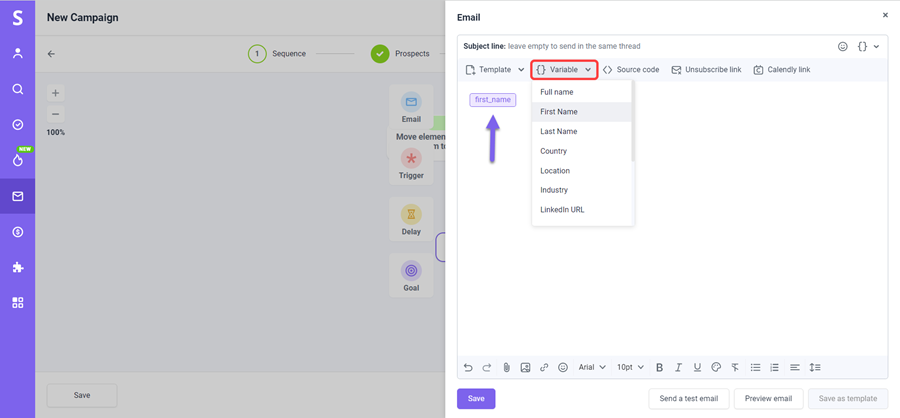
Task: Open the dollar deals icon in sidebar
Action: 18,232
